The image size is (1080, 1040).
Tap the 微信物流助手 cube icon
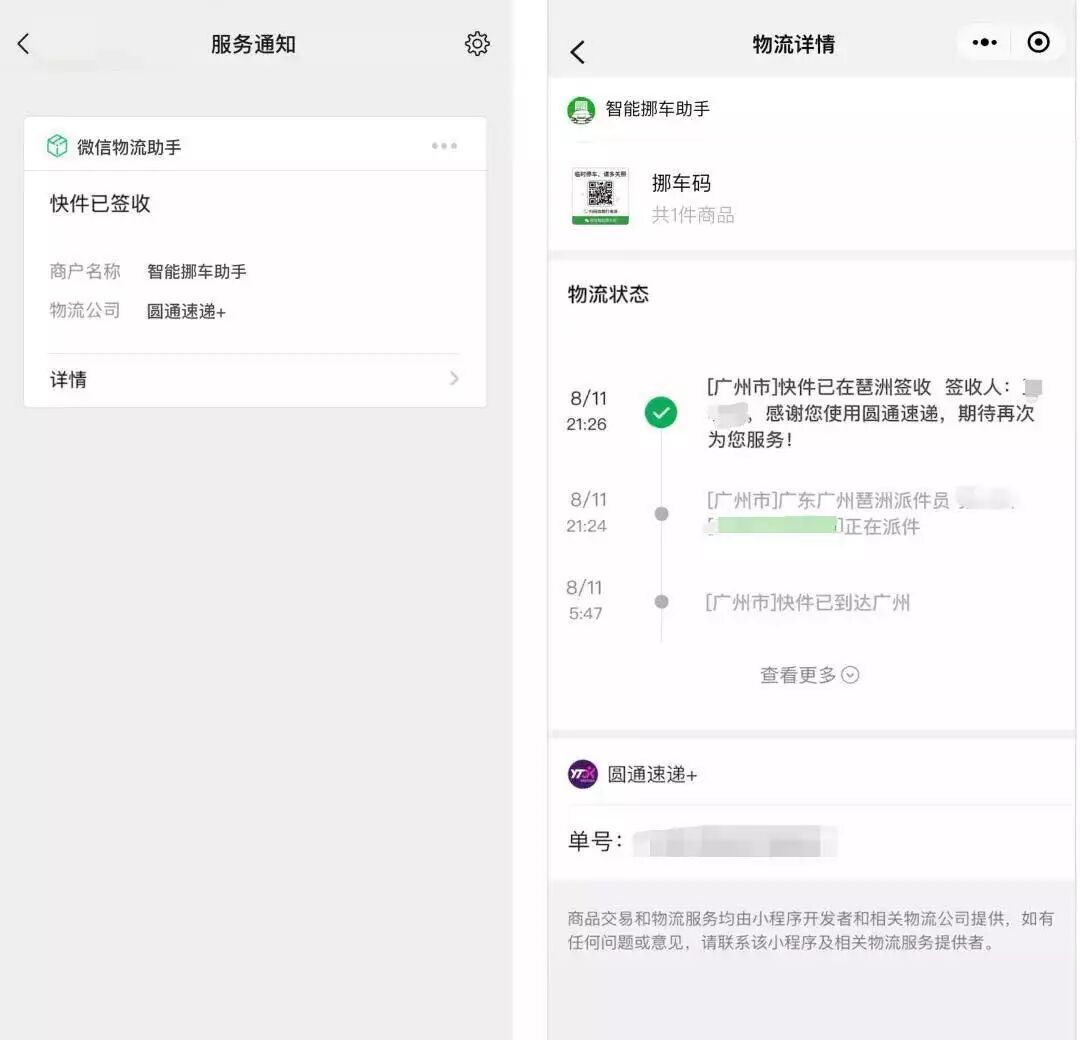pos(57,146)
